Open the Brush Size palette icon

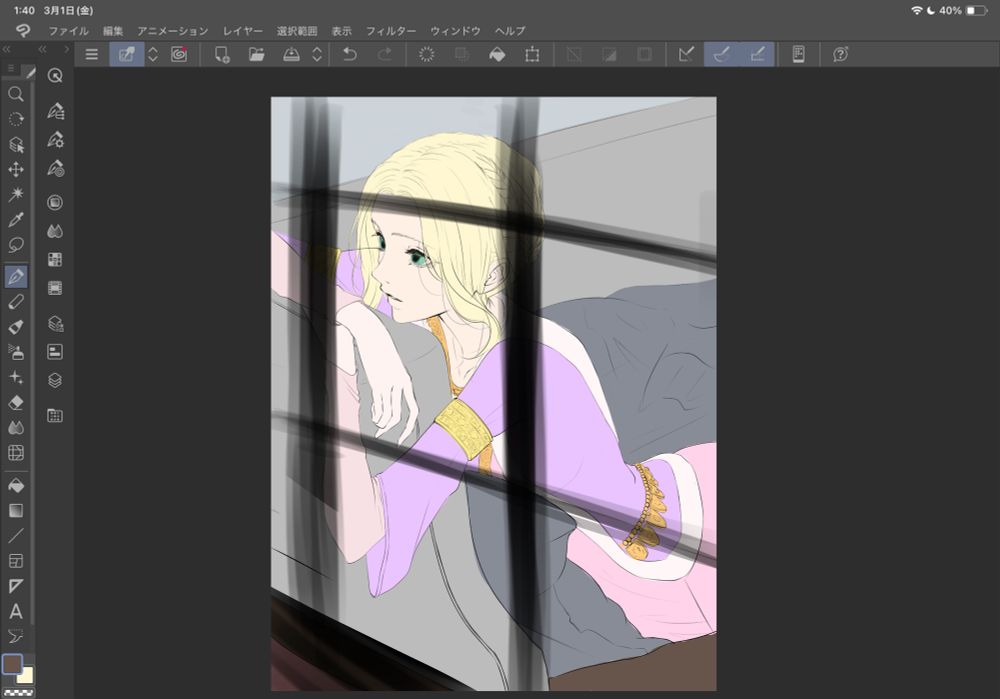click(55, 169)
